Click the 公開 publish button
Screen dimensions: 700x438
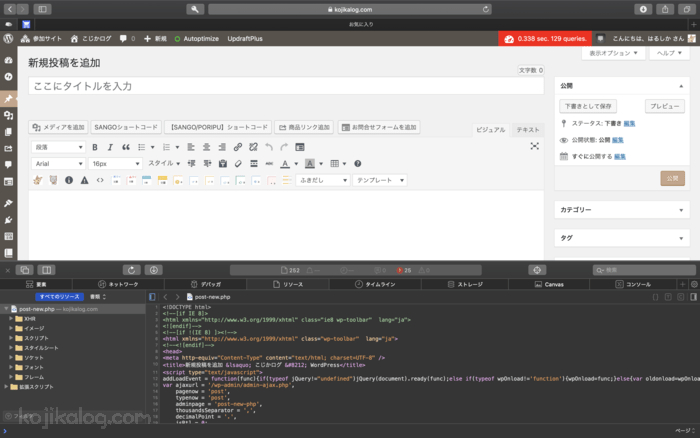672,178
